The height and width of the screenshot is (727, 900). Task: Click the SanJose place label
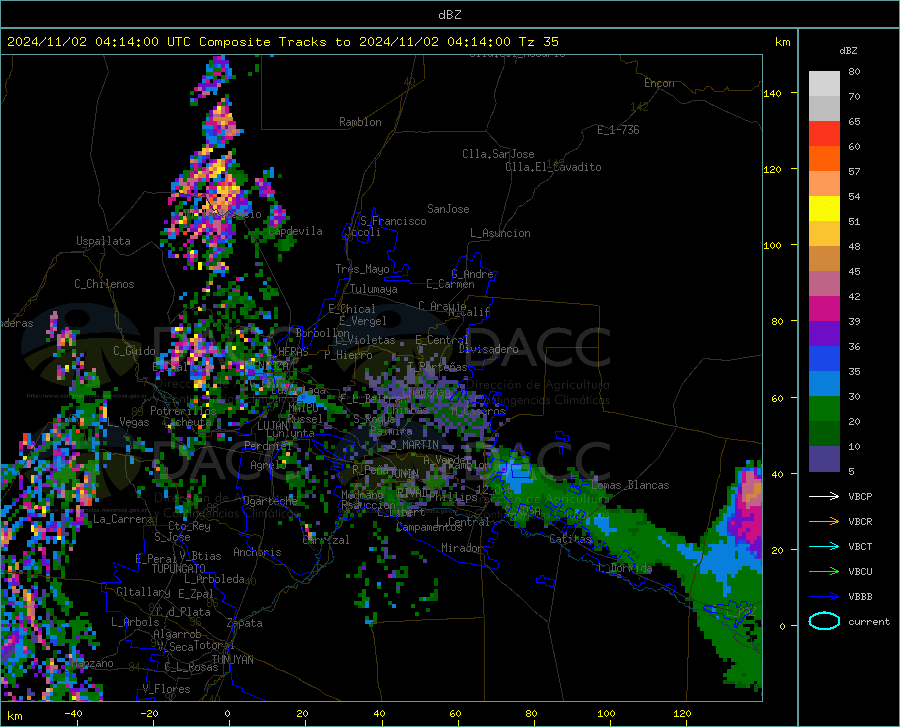(448, 209)
